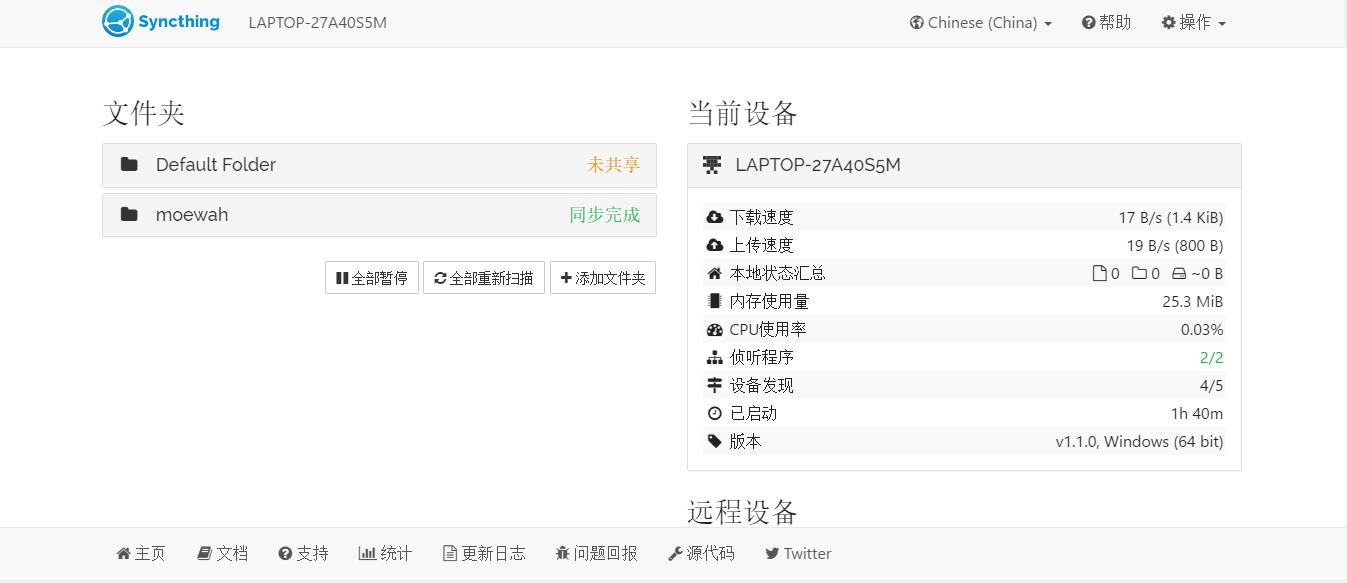
Task: Click the download speed cloud icon
Action: coord(714,217)
